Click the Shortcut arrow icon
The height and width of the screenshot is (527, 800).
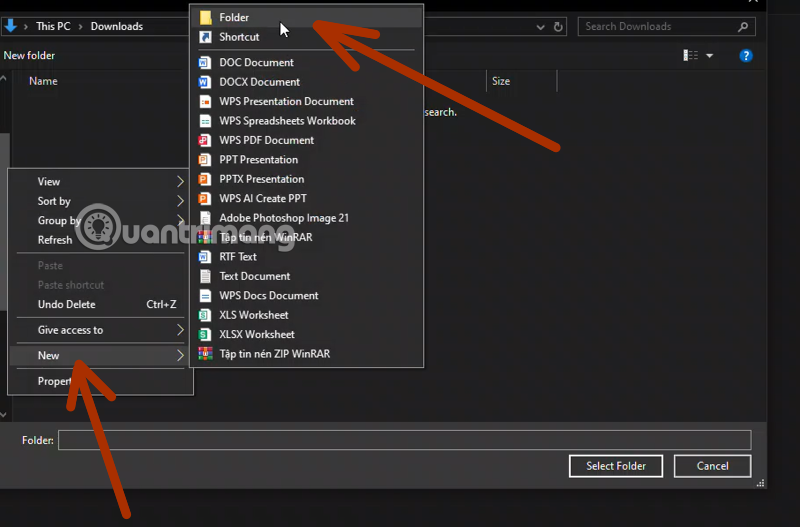pos(205,37)
